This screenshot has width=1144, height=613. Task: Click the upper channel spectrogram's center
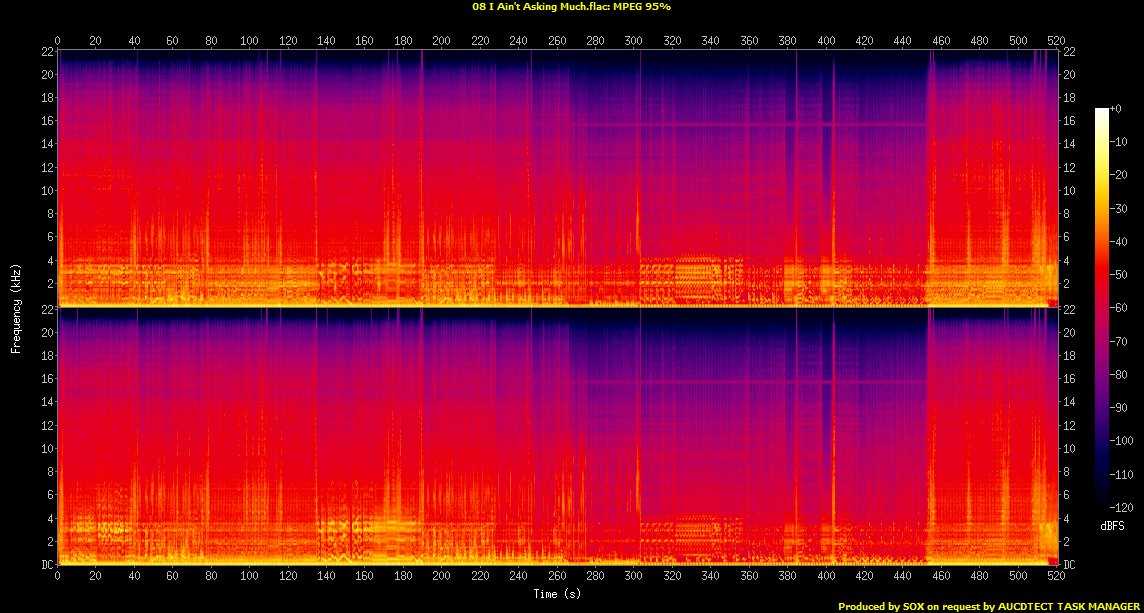click(x=557, y=177)
